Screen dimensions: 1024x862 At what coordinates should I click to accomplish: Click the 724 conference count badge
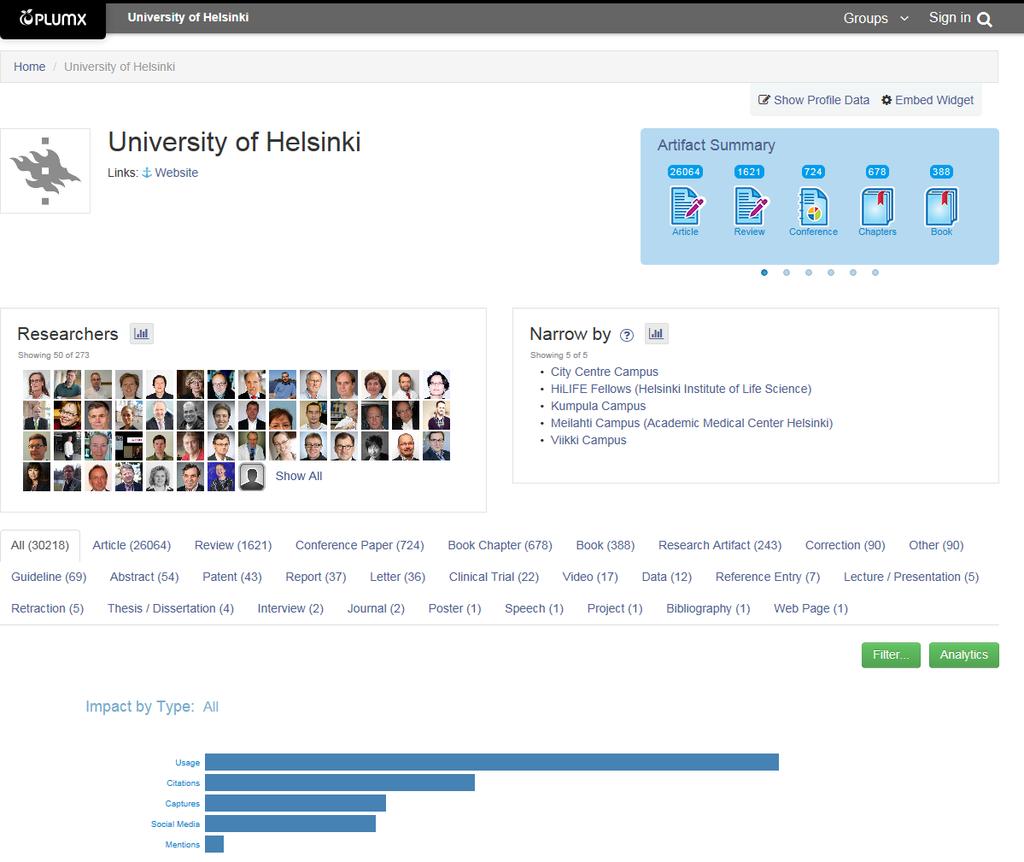click(813, 172)
